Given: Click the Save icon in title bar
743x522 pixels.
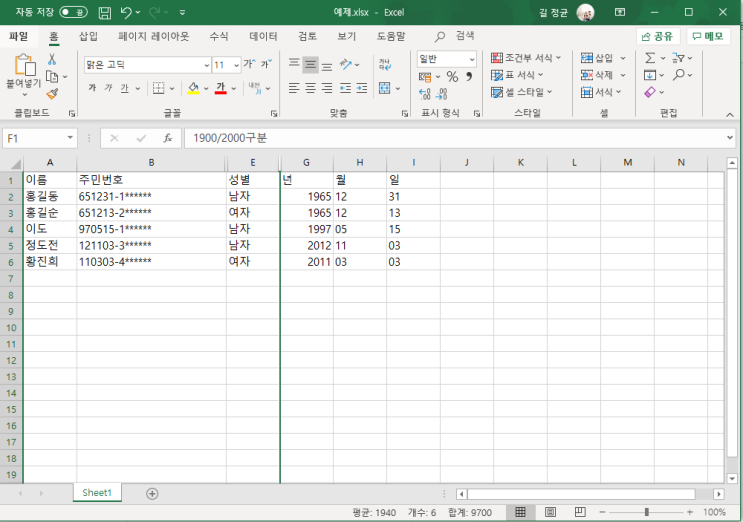Looking at the screenshot, I should point(105,13).
